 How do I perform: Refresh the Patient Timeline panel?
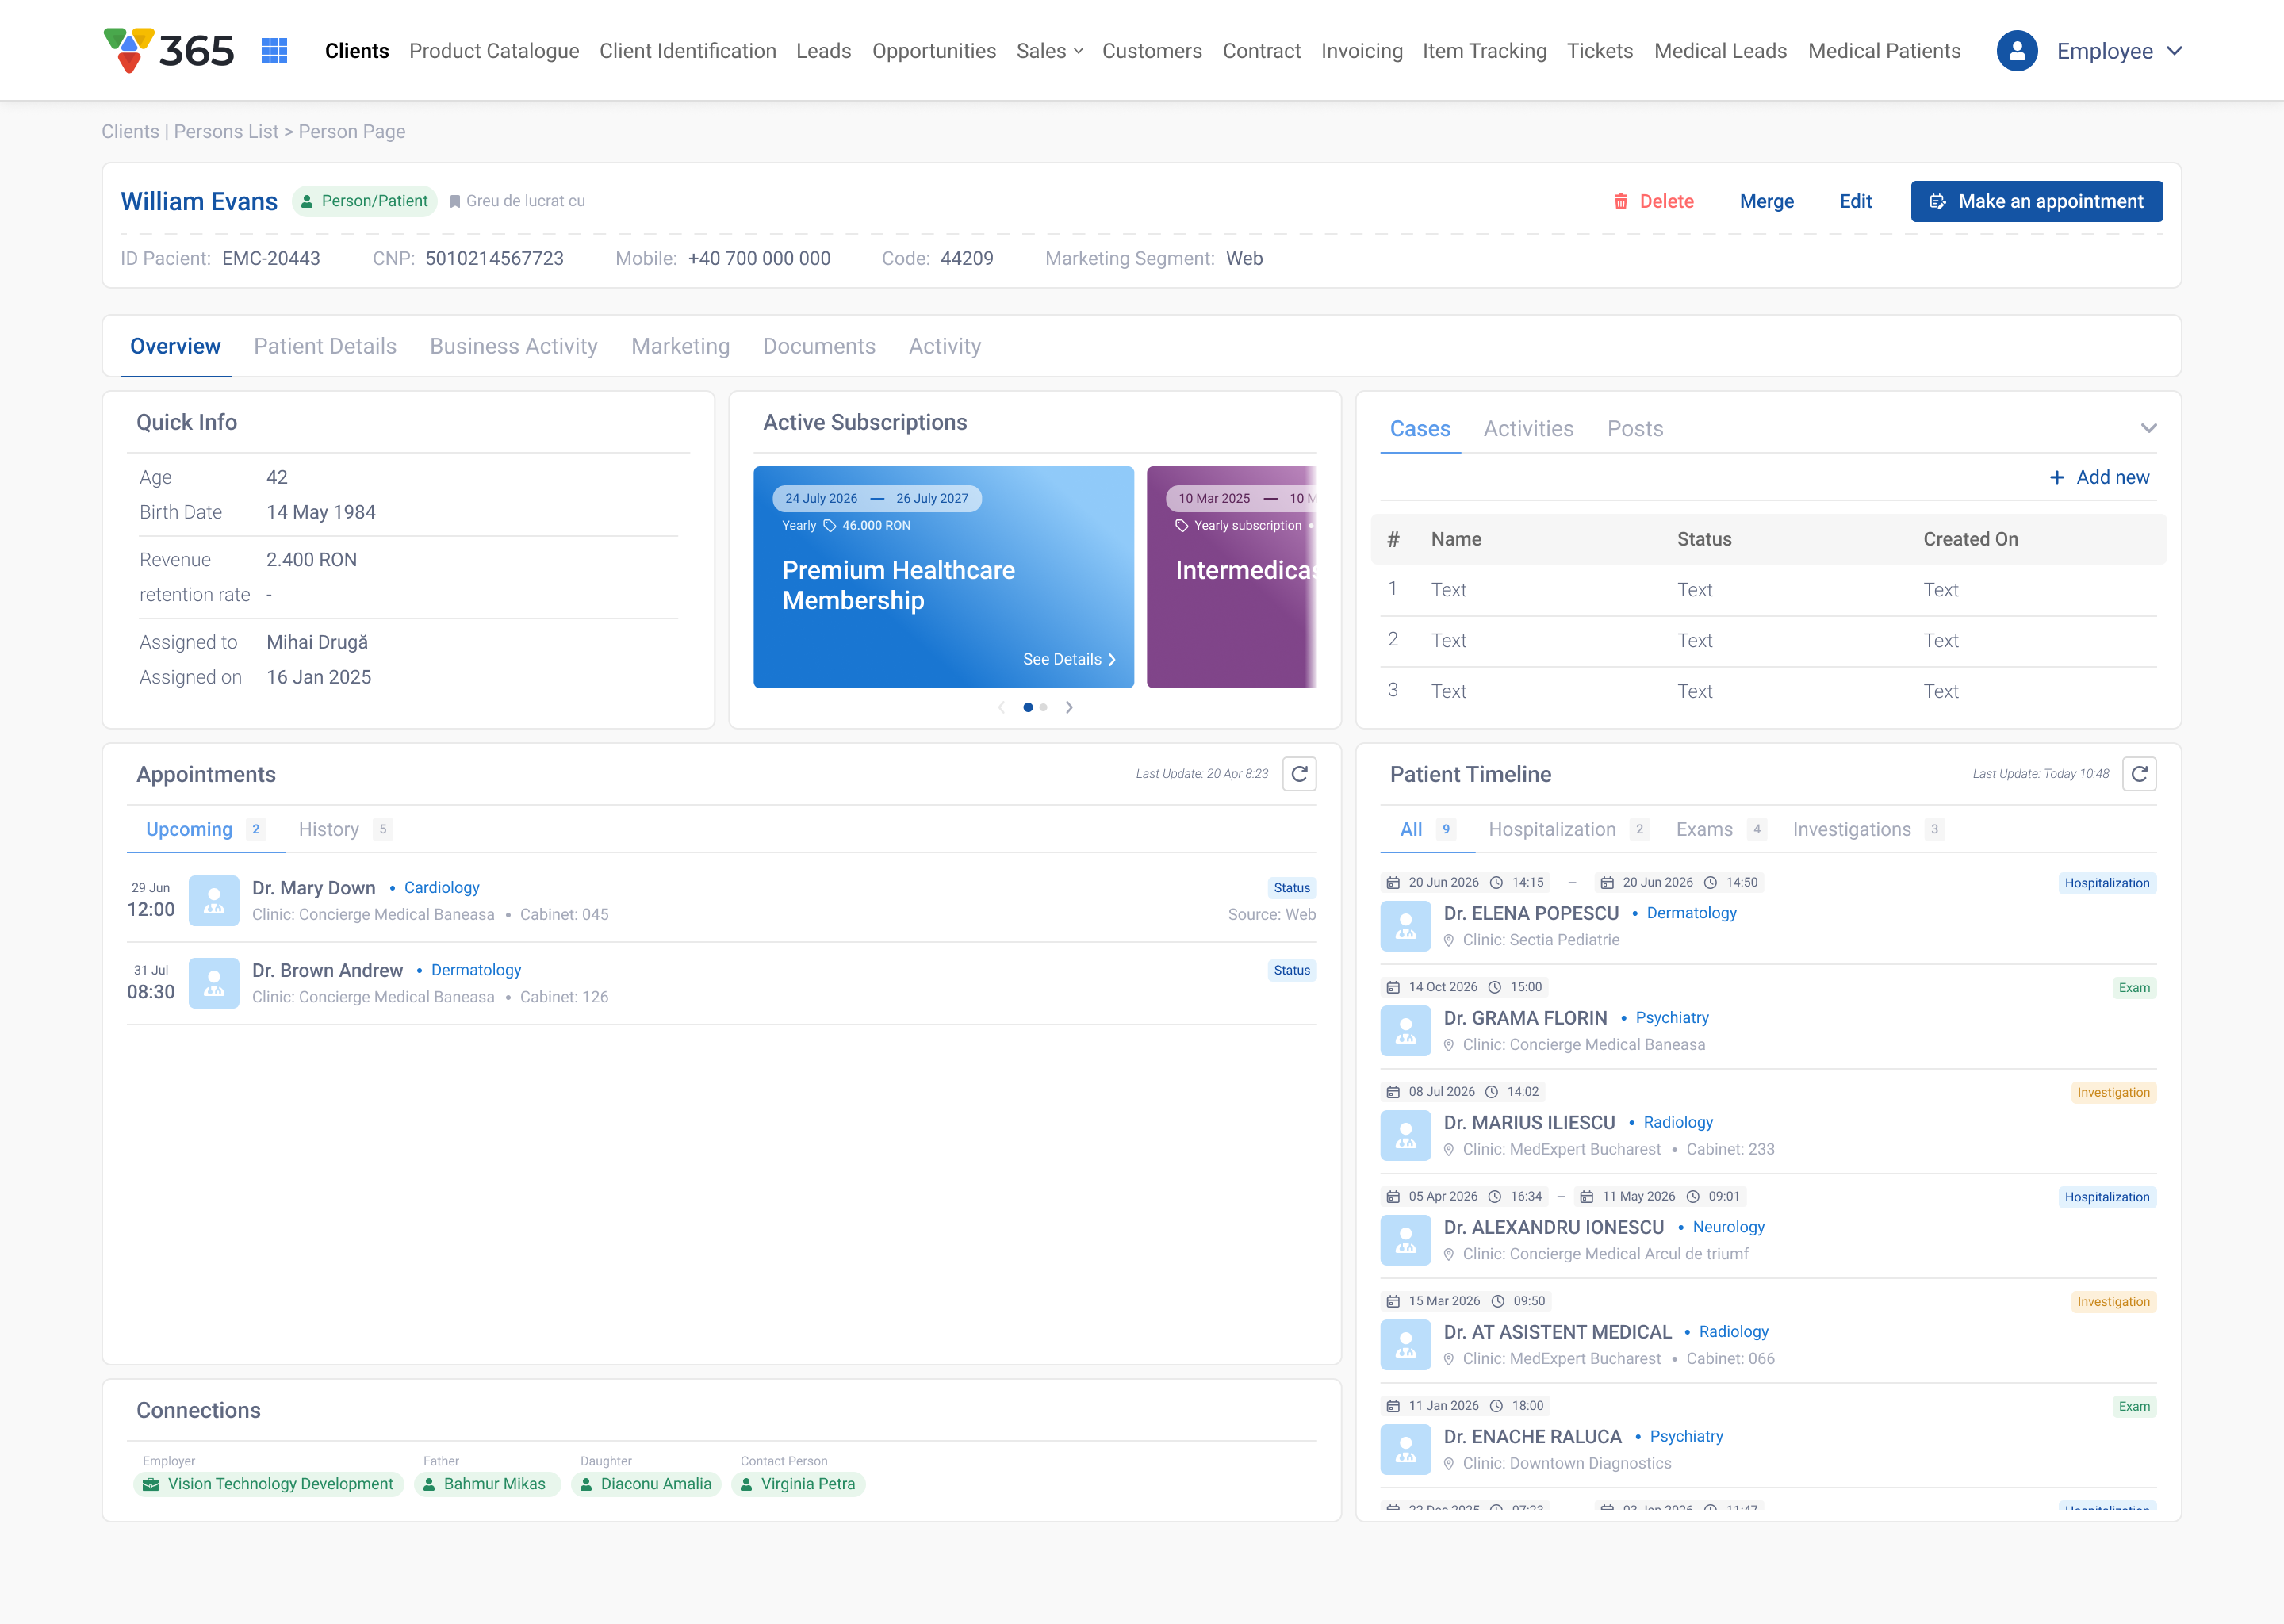click(x=2139, y=774)
